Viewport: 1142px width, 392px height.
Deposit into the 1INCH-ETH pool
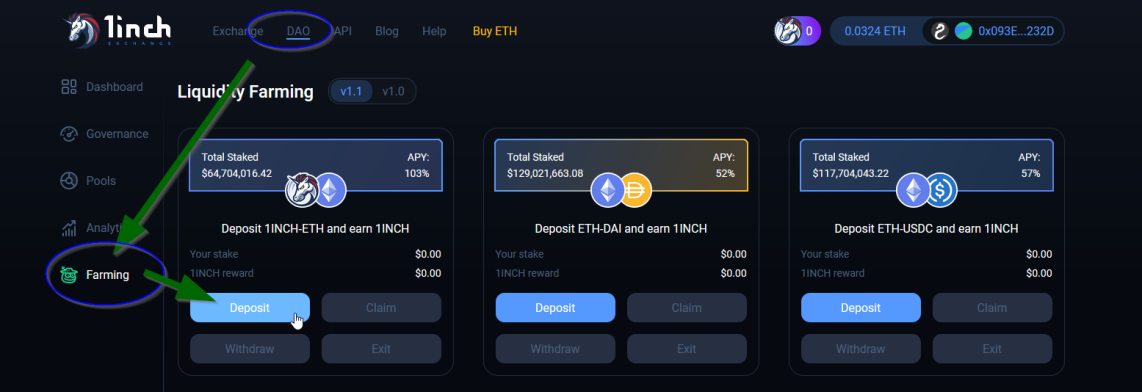point(250,307)
